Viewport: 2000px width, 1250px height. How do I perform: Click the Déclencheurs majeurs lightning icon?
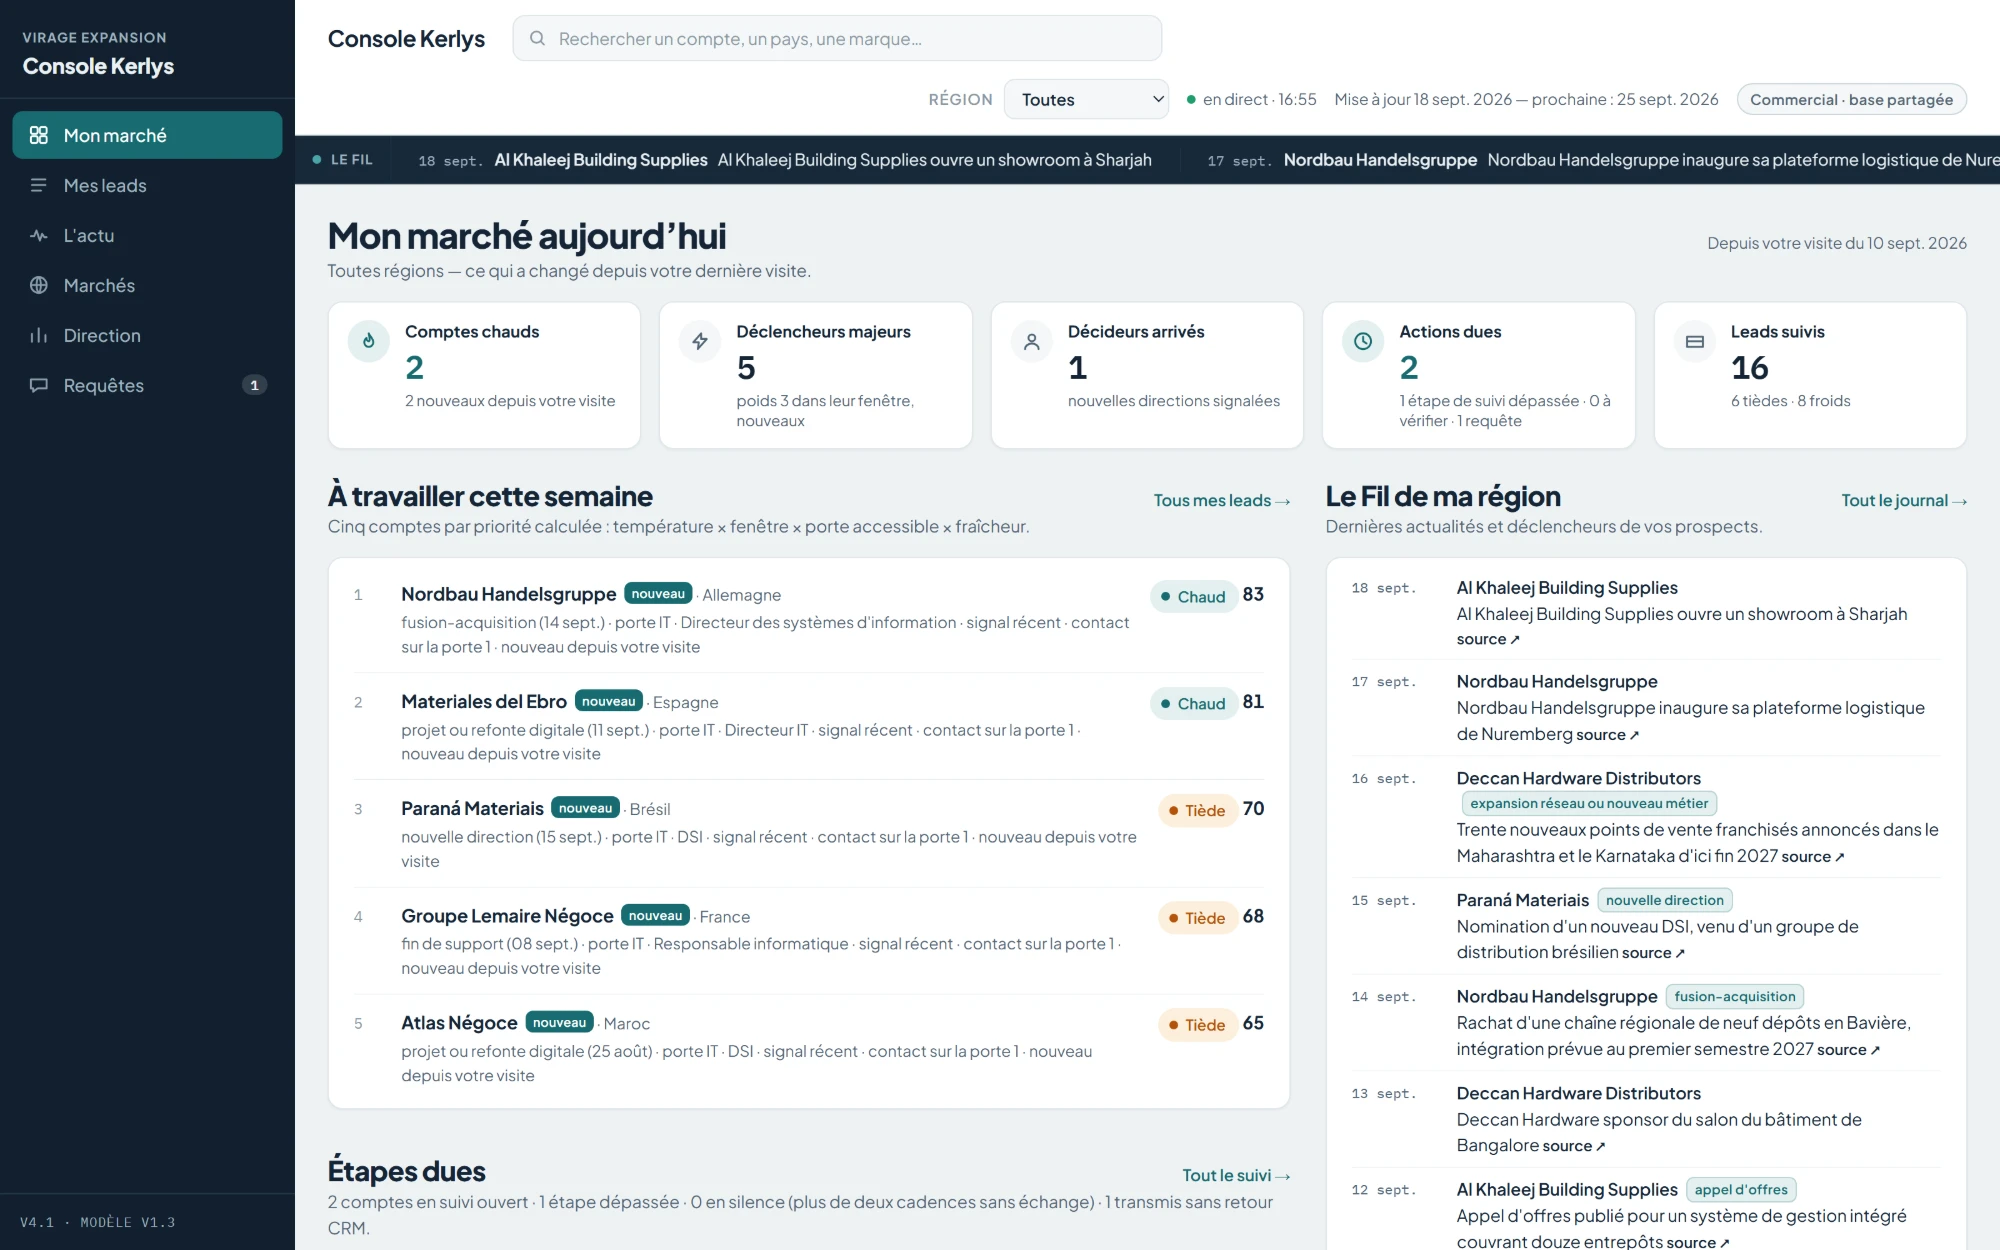point(700,341)
